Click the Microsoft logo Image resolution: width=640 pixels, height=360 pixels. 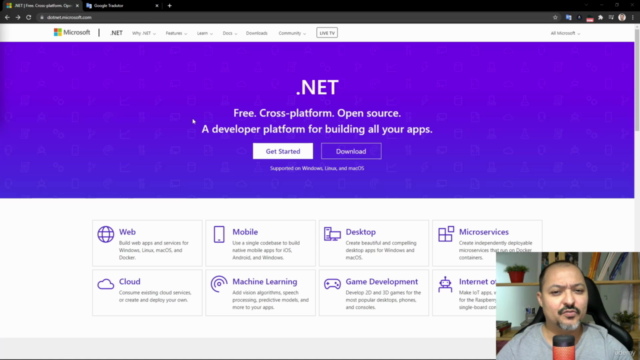pos(72,32)
